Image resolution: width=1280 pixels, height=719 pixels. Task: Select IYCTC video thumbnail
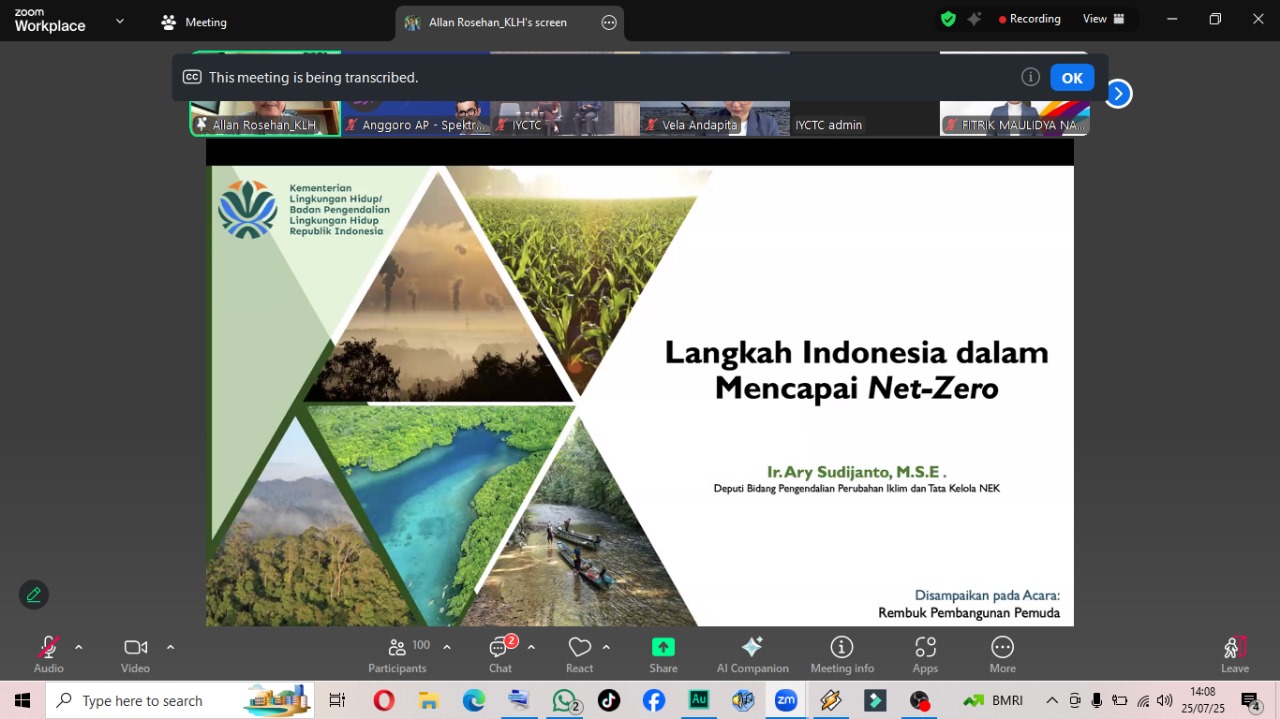tap(565, 118)
